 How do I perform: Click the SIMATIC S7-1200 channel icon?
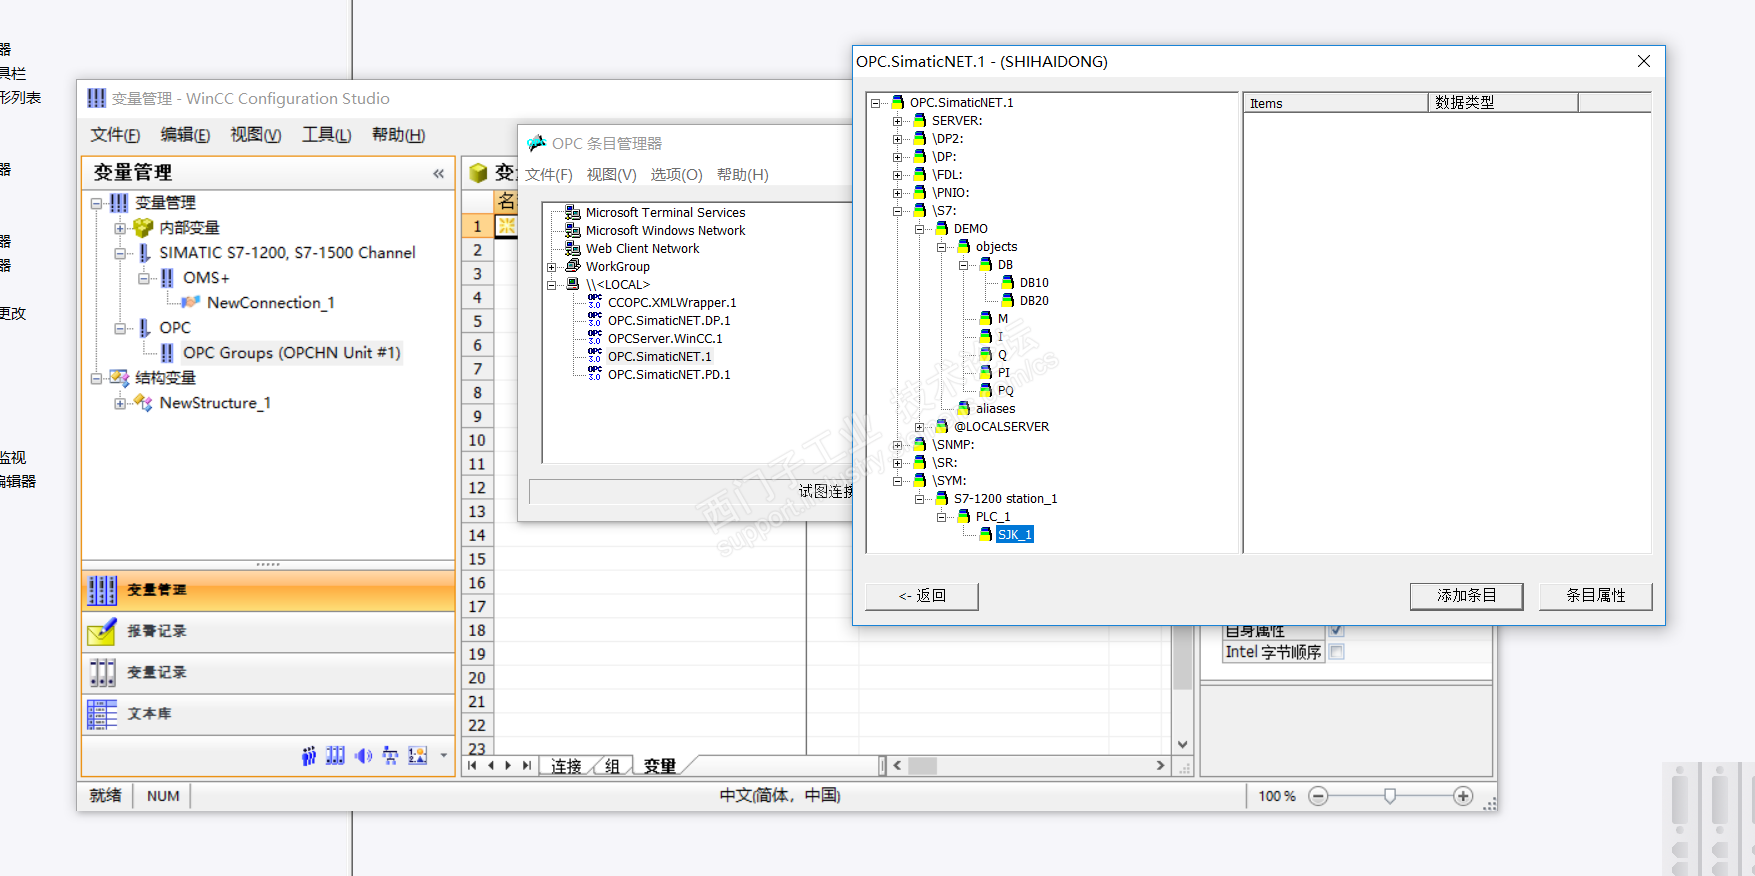tap(143, 253)
